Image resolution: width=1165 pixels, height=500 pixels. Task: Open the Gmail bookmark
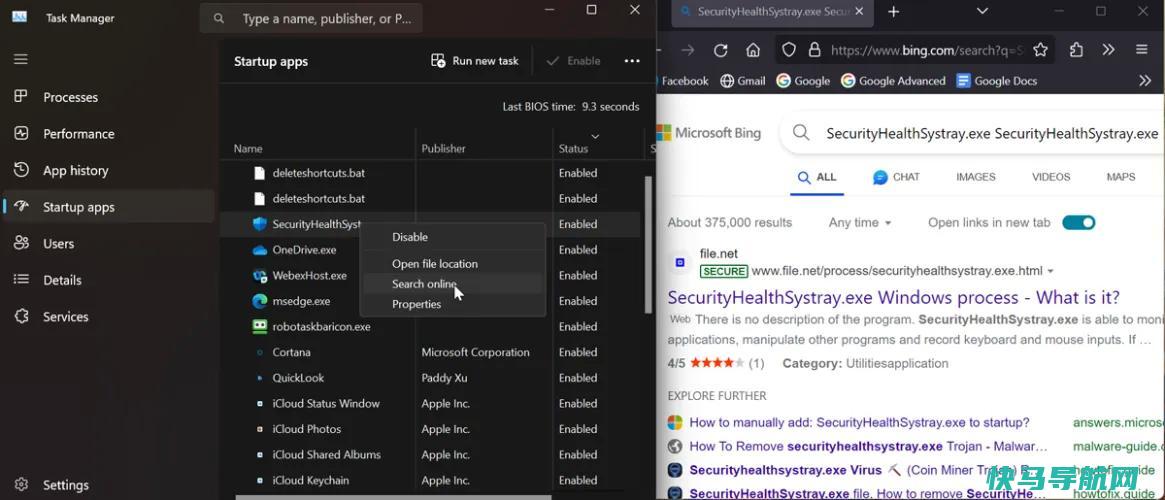(742, 81)
